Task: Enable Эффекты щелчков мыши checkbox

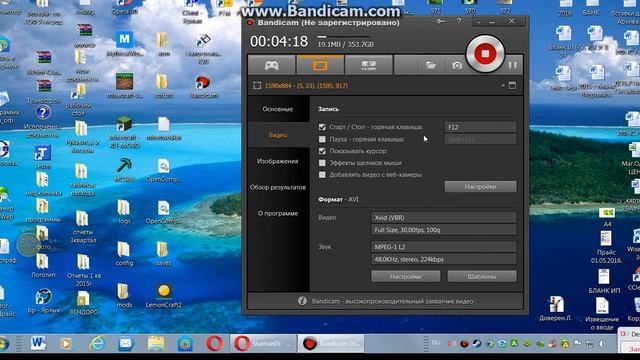Action: [x=322, y=163]
